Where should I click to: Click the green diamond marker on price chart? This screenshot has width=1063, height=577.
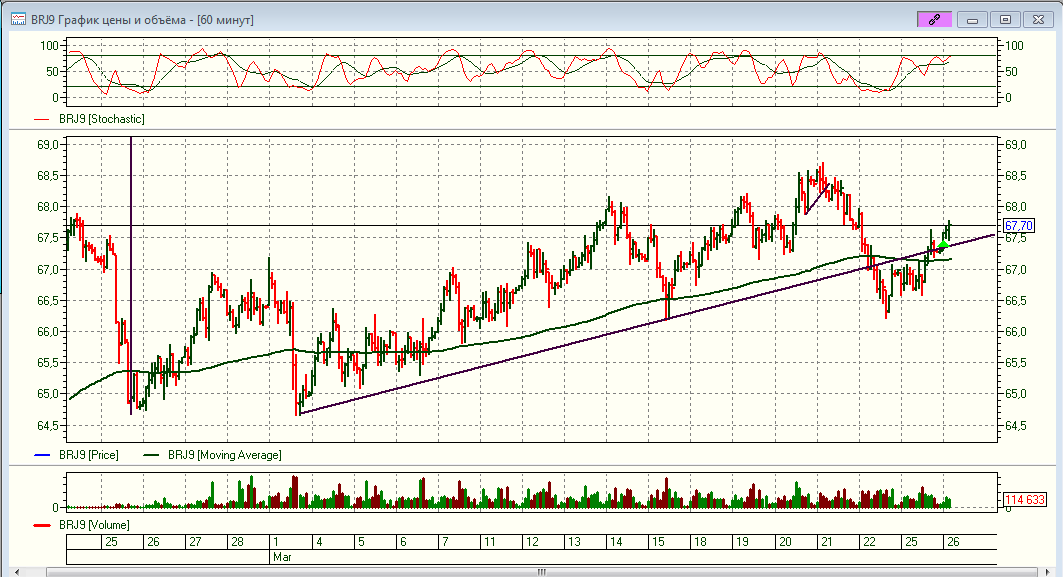942,245
